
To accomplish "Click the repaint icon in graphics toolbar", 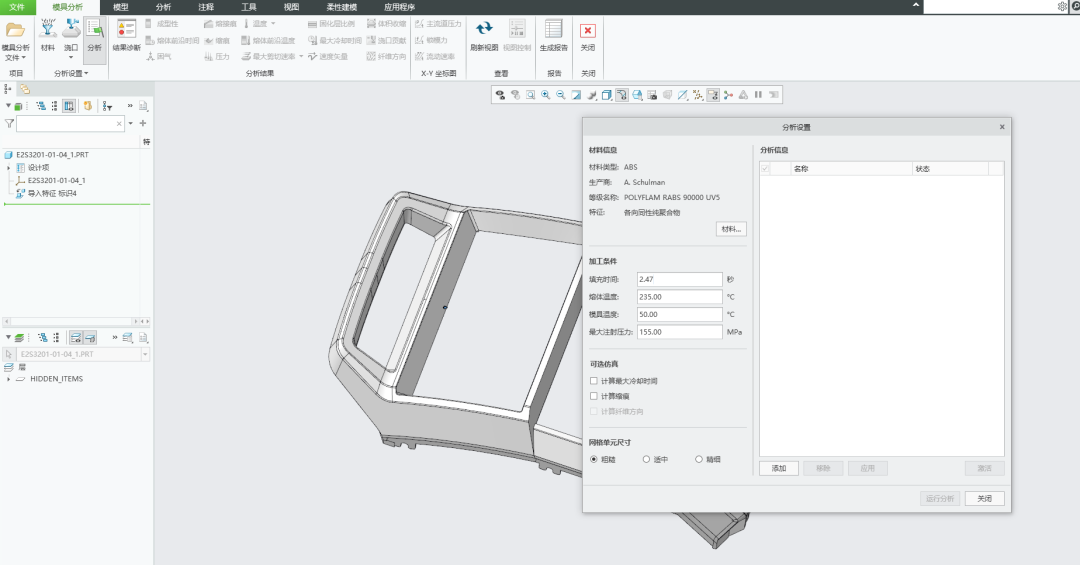I will pyautogui.click(x=576, y=95).
